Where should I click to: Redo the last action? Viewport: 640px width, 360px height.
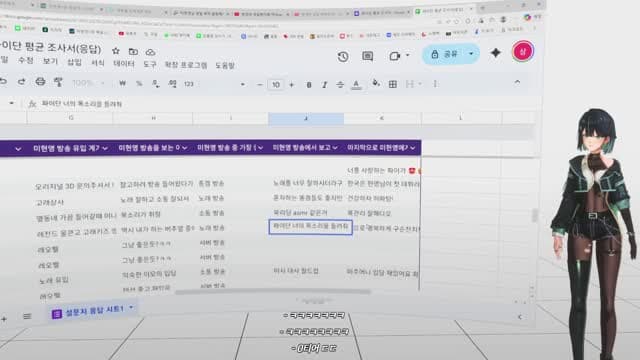click(21, 82)
